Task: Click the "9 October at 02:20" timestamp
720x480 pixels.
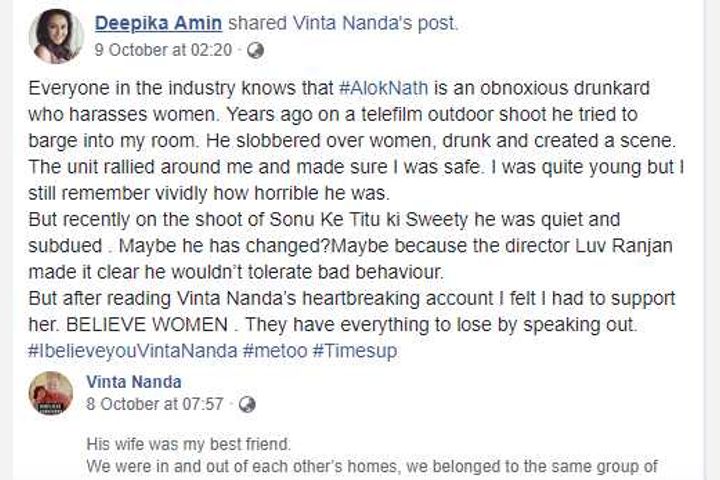Action: (164, 47)
